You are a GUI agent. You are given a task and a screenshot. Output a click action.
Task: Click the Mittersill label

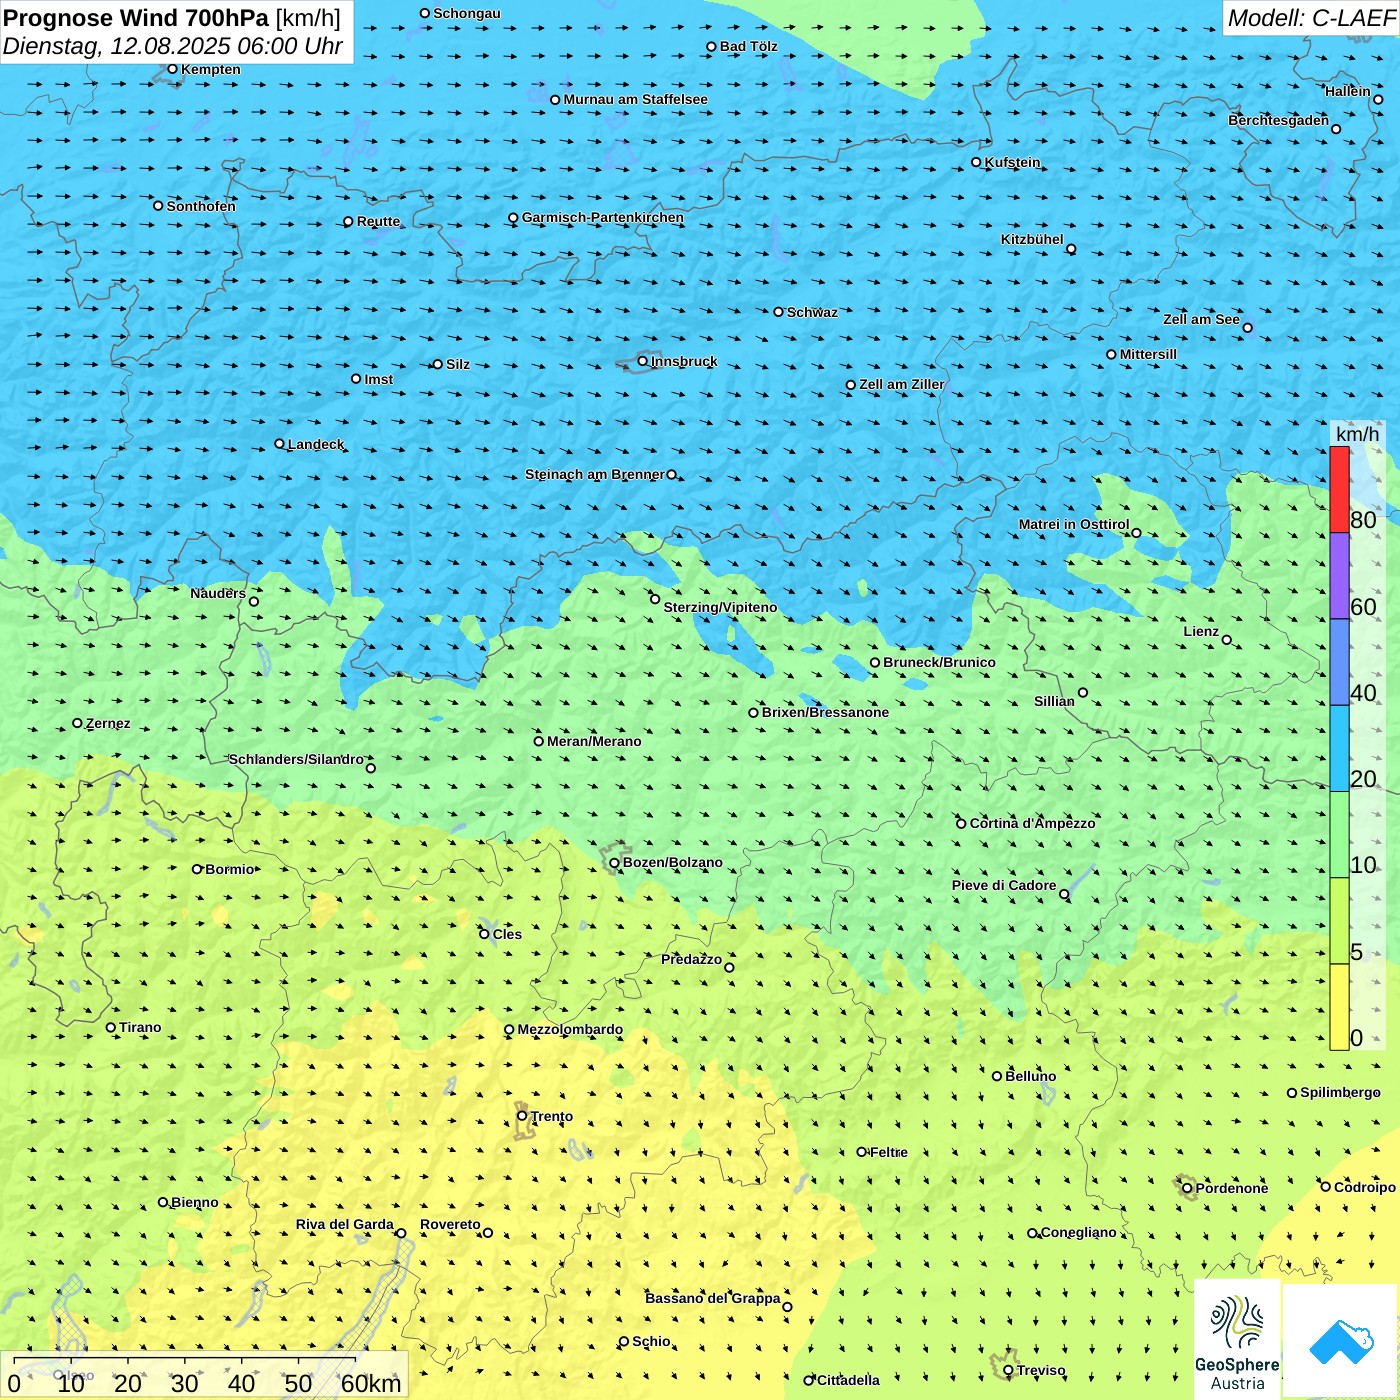(1148, 354)
